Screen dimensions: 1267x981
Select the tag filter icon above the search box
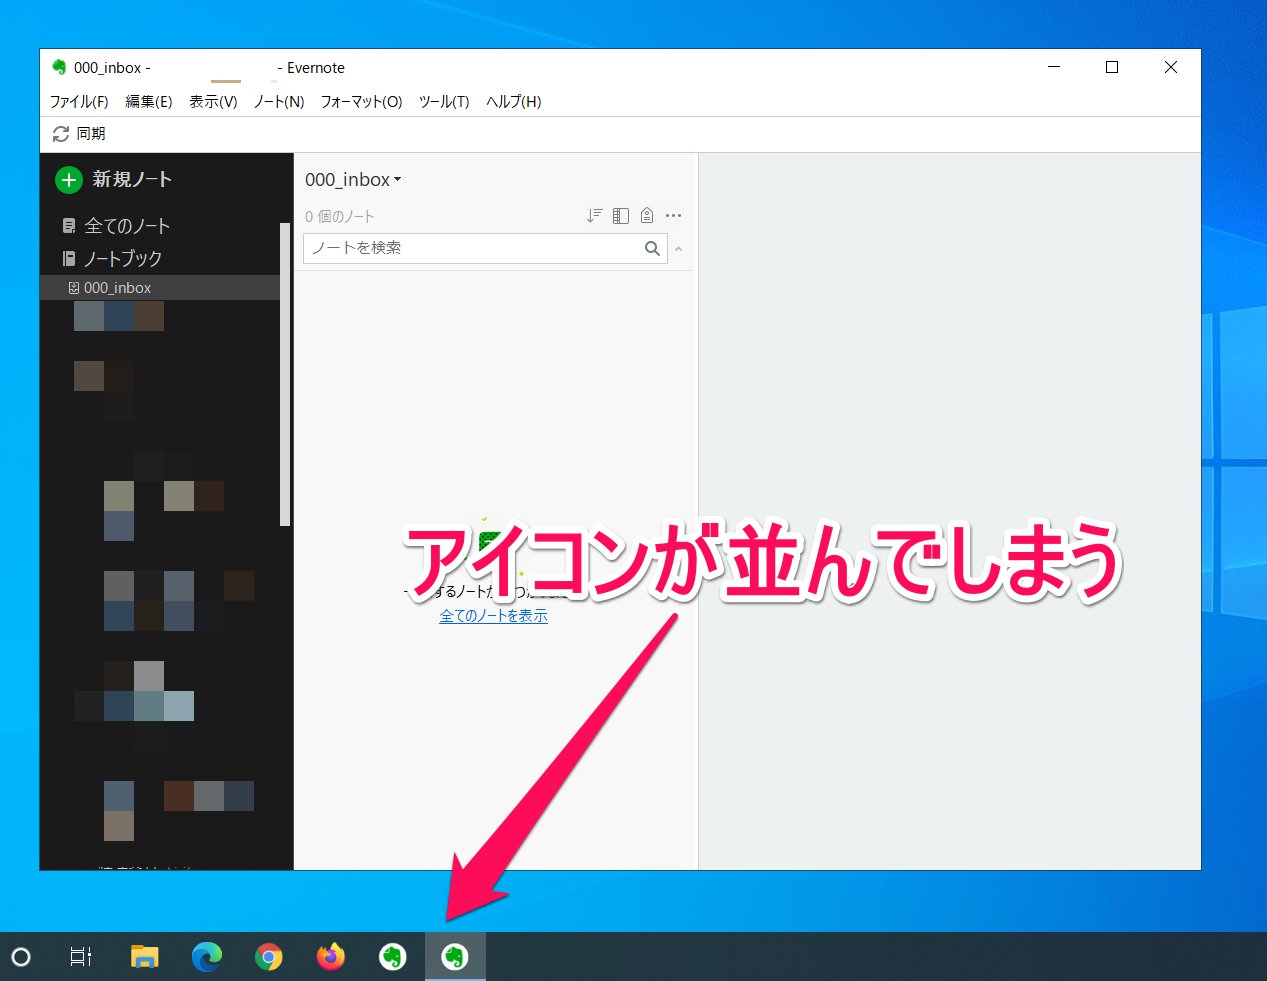click(x=646, y=215)
